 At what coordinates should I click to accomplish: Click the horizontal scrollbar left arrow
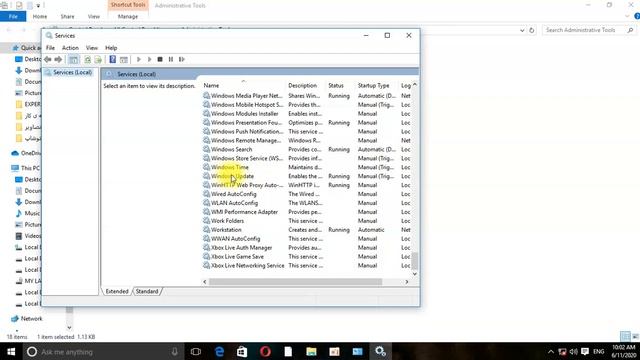click(x=205, y=282)
